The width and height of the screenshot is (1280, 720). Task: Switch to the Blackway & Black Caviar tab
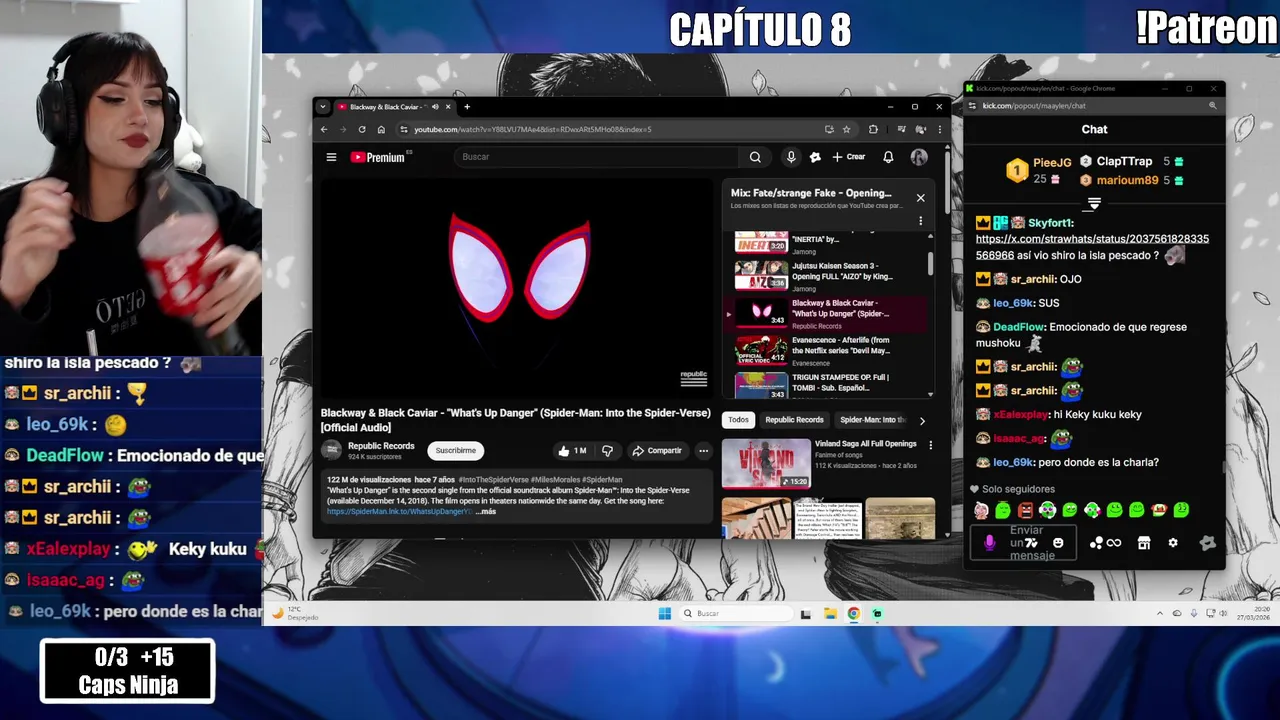click(394, 107)
